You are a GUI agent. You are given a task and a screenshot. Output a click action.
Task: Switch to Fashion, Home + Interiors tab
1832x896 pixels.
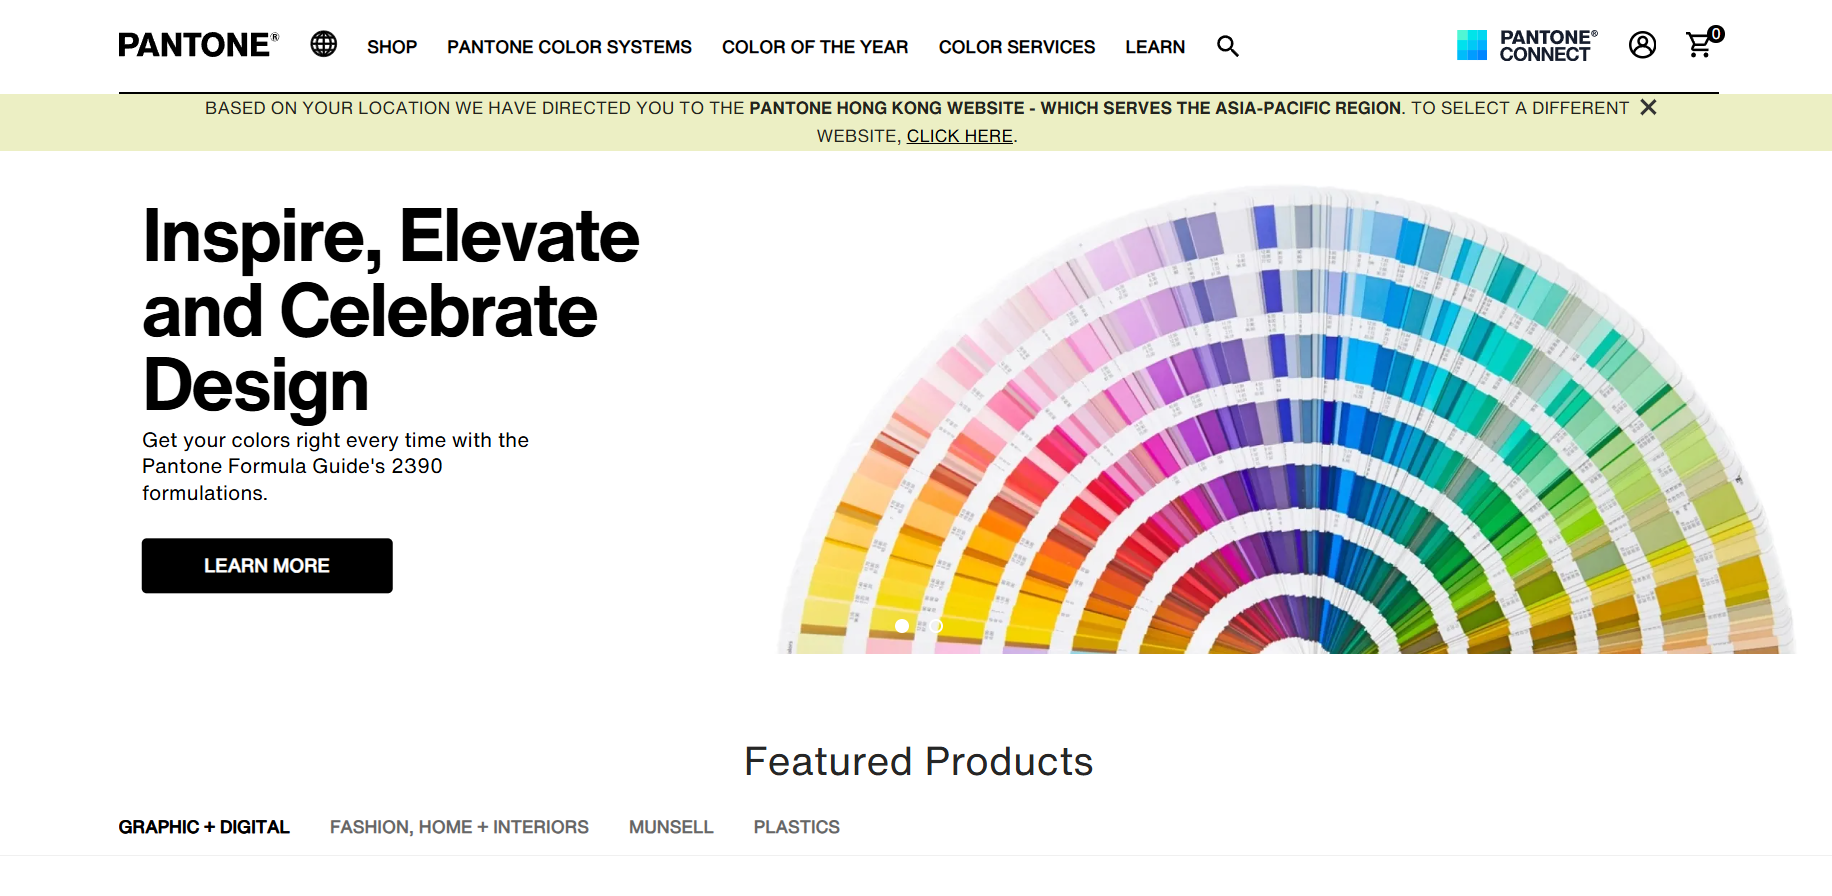click(x=459, y=827)
